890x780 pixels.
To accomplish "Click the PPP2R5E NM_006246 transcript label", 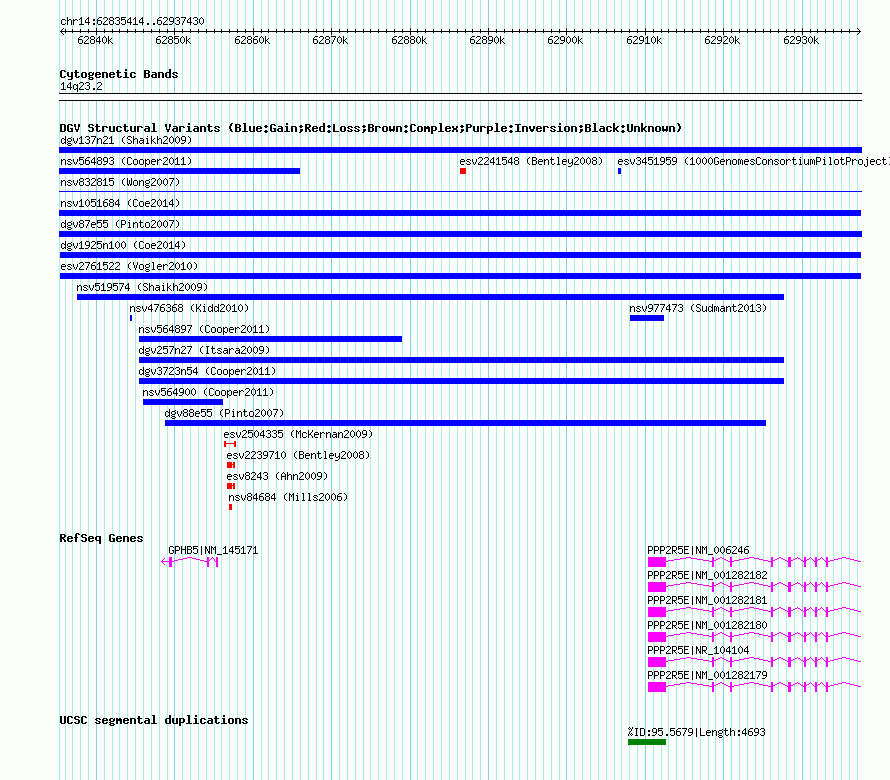I will click(x=698, y=550).
